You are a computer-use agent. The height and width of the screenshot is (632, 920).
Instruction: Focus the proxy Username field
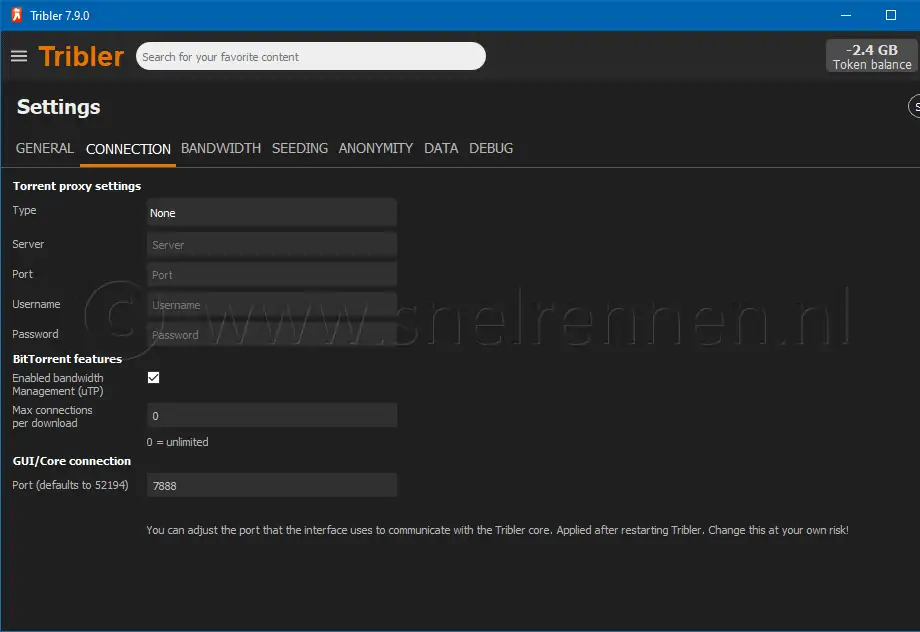(x=272, y=305)
